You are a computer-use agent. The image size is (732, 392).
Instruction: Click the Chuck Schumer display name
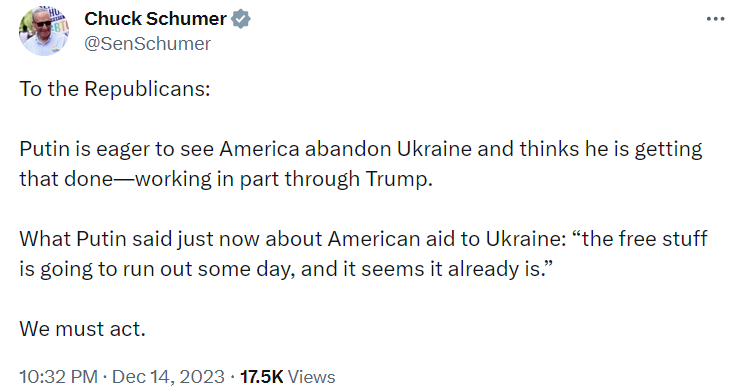[155, 19]
